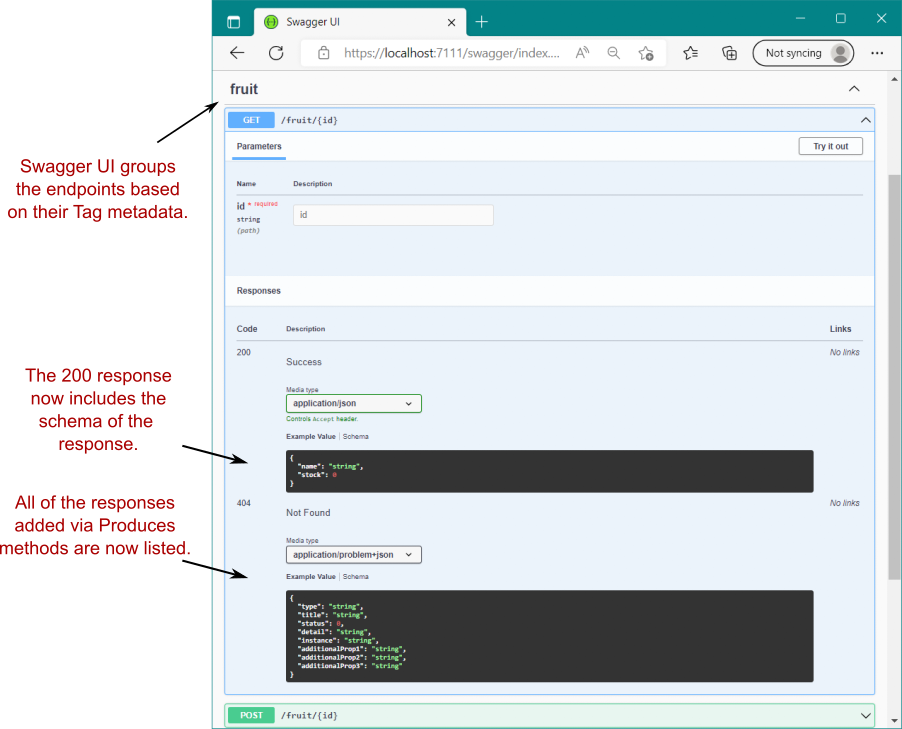Switch to Schema for the 200 response
The image size is (902, 729).
356,437
